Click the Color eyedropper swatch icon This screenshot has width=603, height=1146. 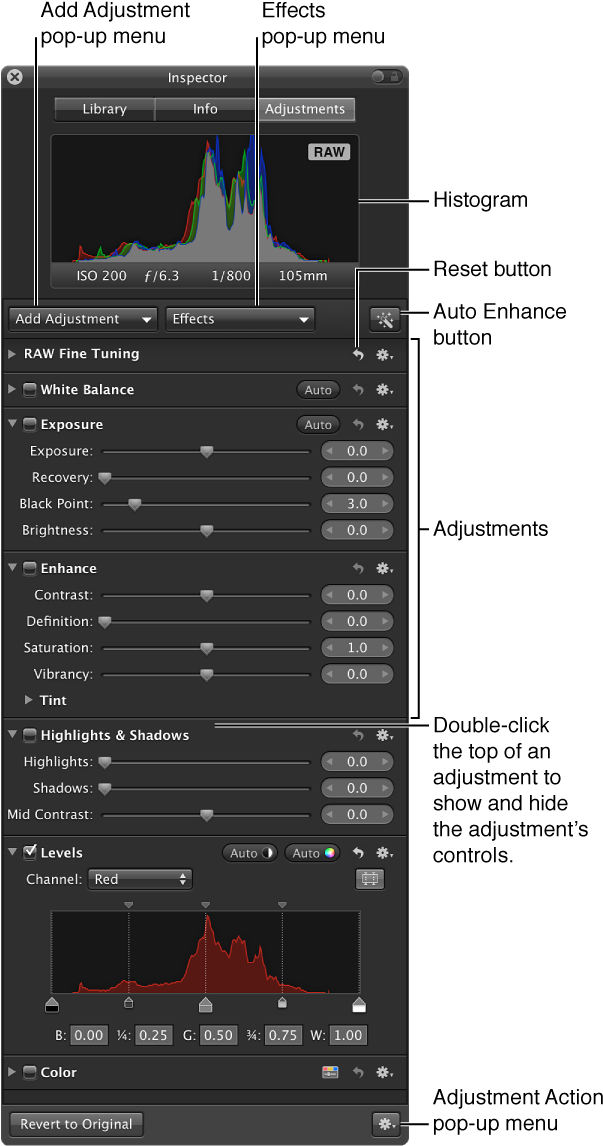pyautogui.click(x=330, y=1072)
